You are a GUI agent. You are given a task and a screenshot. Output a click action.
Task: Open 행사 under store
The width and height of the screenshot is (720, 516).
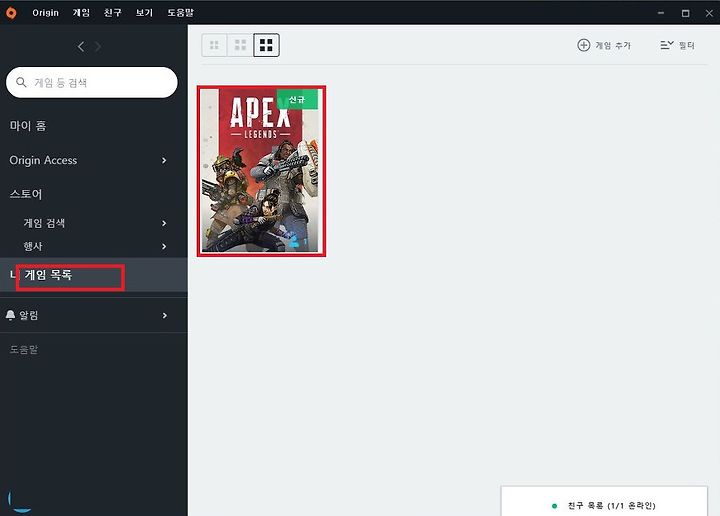click(x=33, y=246)
